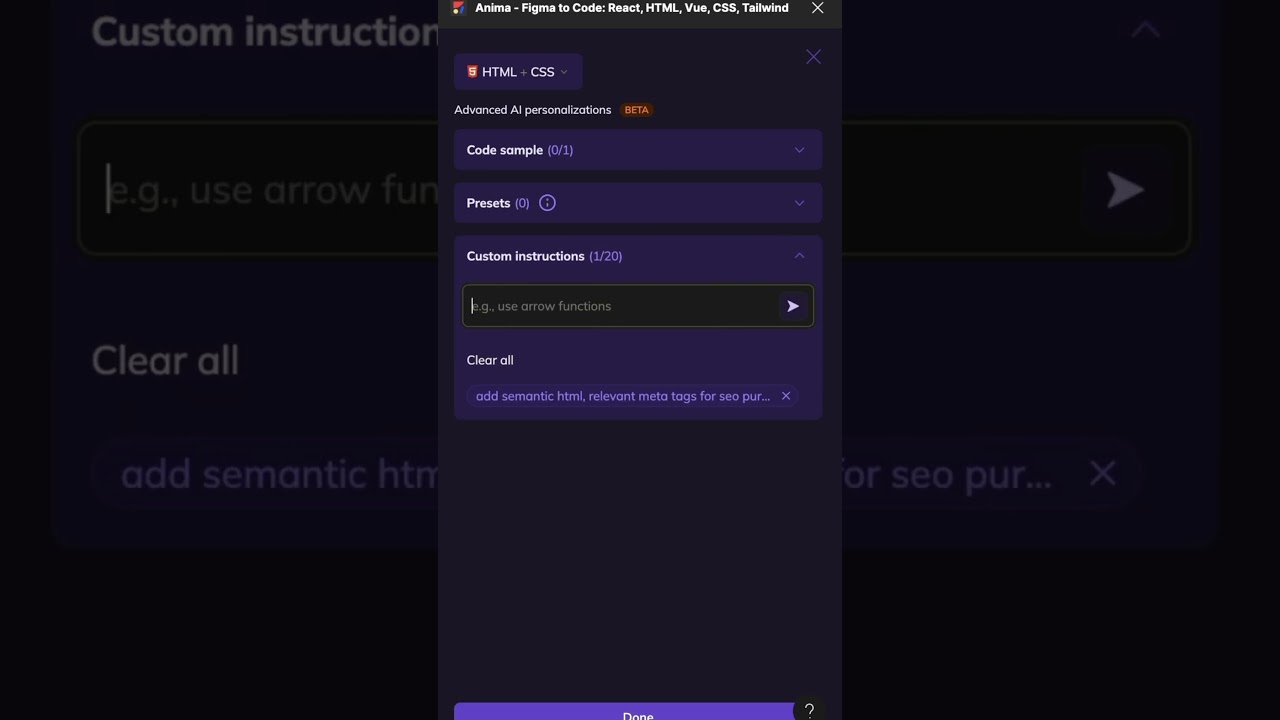This screenshot has height=720, width=1280.
Task: Click the Clear all link
Action: (490, 360)
